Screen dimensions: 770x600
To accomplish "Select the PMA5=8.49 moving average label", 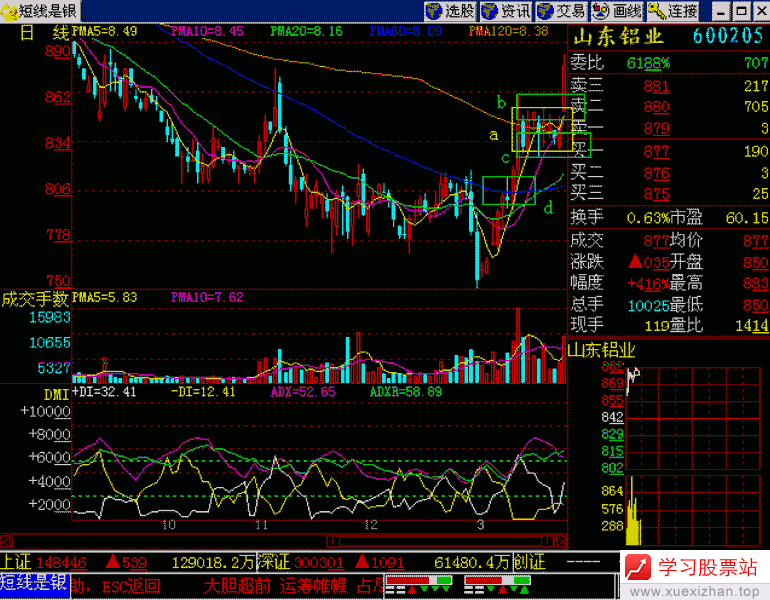I will coord(105,31).
